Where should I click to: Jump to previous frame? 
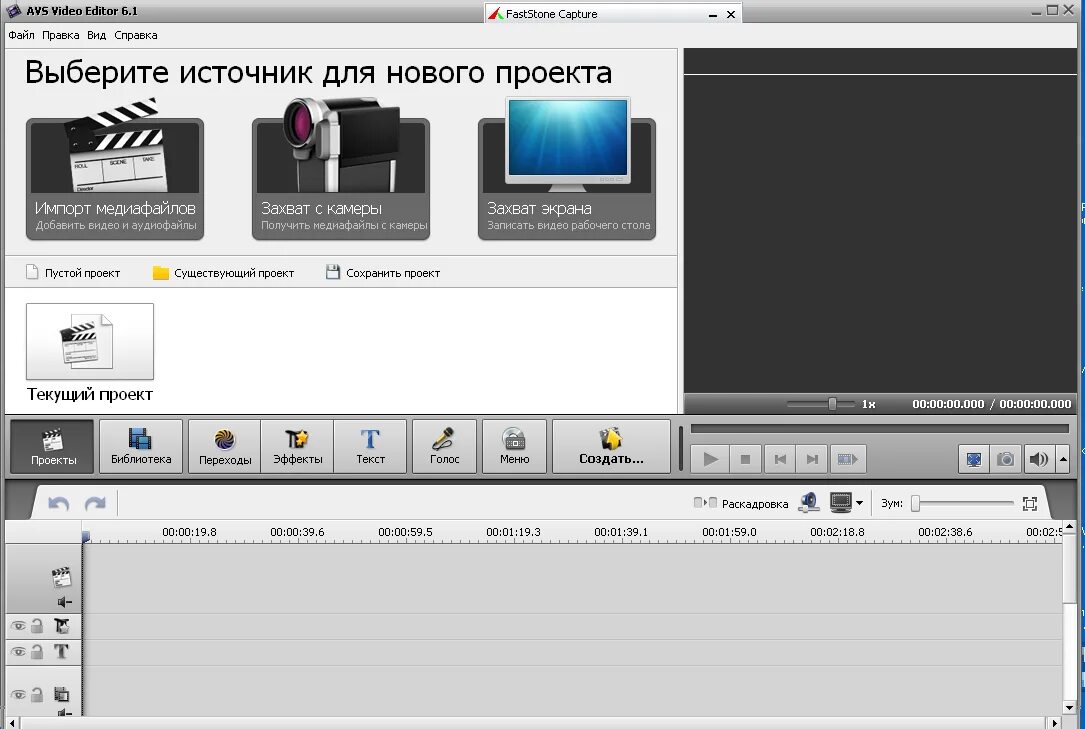coord(780,459)
